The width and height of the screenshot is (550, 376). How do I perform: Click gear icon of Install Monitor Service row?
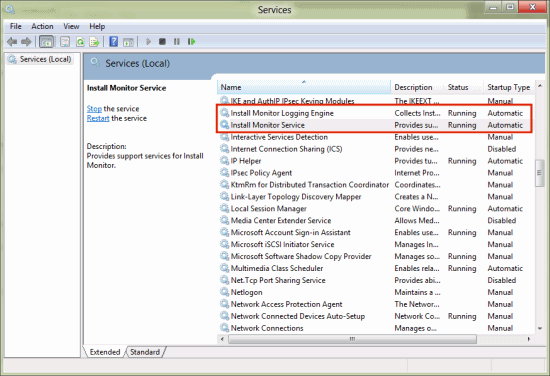click(224, 125)
